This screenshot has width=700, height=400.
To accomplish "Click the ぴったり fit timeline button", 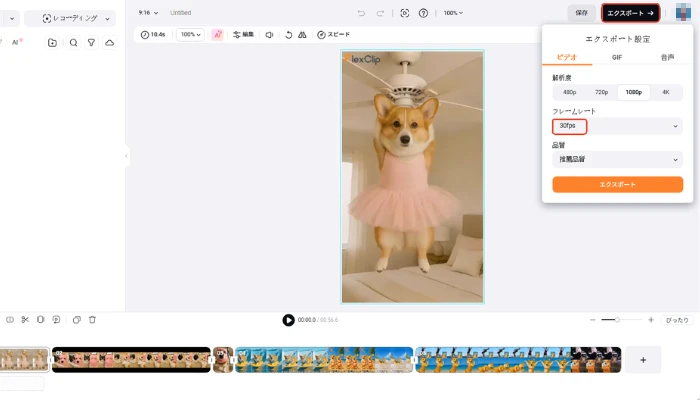I will coord(677,320).
